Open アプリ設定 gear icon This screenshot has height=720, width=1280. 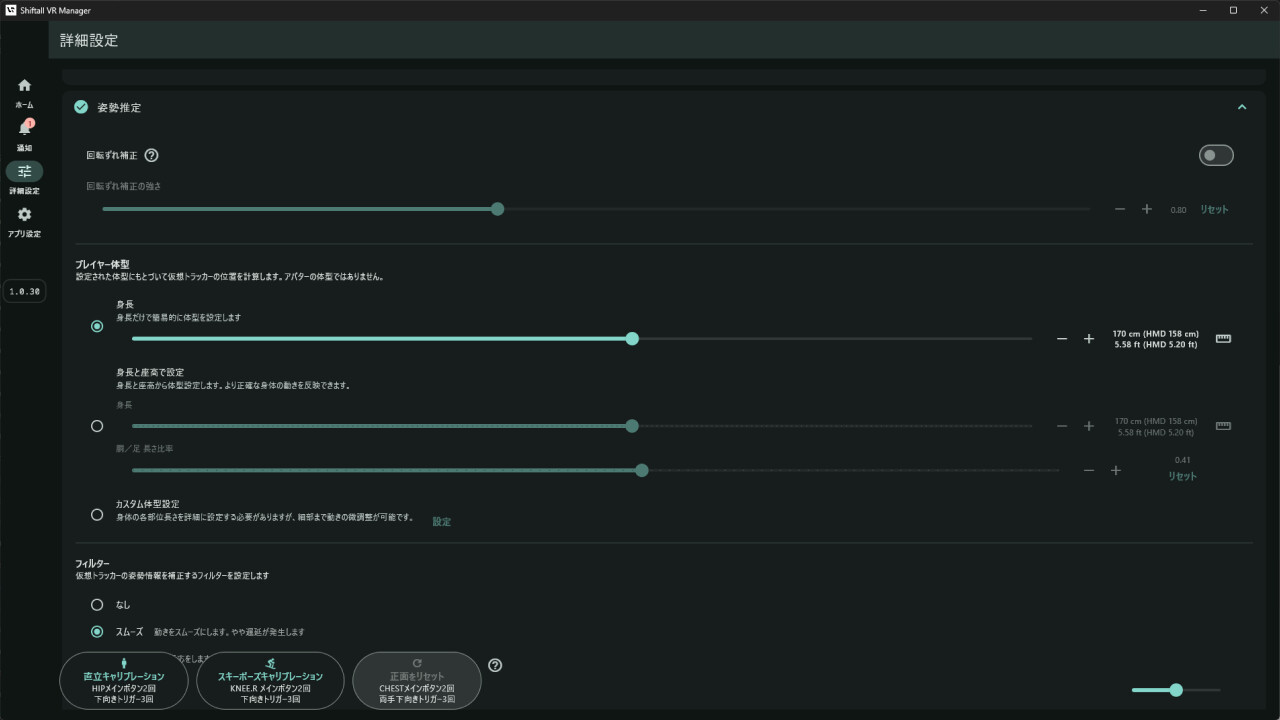(x=24, y=215)
